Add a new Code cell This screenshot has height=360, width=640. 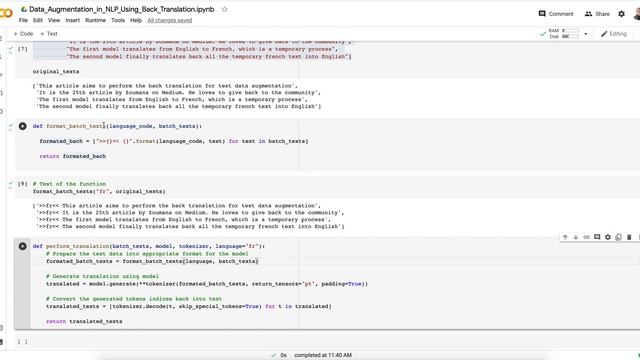(23, 34)
